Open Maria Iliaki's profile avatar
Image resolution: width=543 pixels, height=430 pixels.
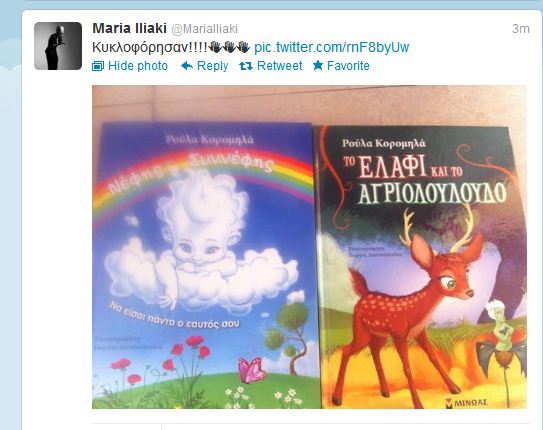click(58, 46)
